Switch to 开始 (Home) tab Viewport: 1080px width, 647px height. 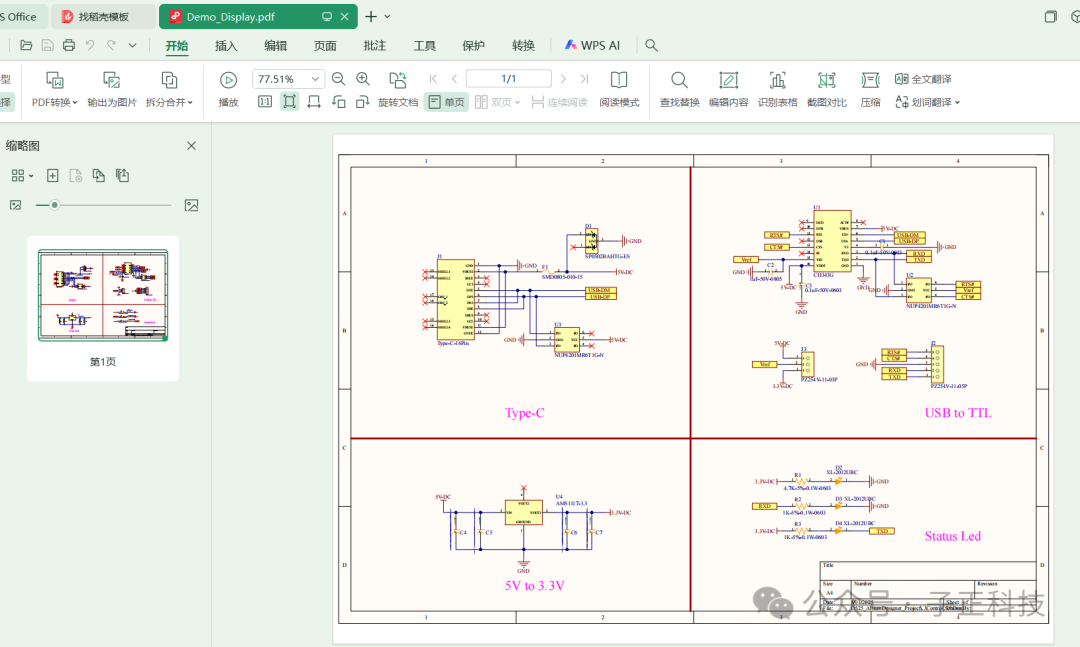(x=177, y=45)
